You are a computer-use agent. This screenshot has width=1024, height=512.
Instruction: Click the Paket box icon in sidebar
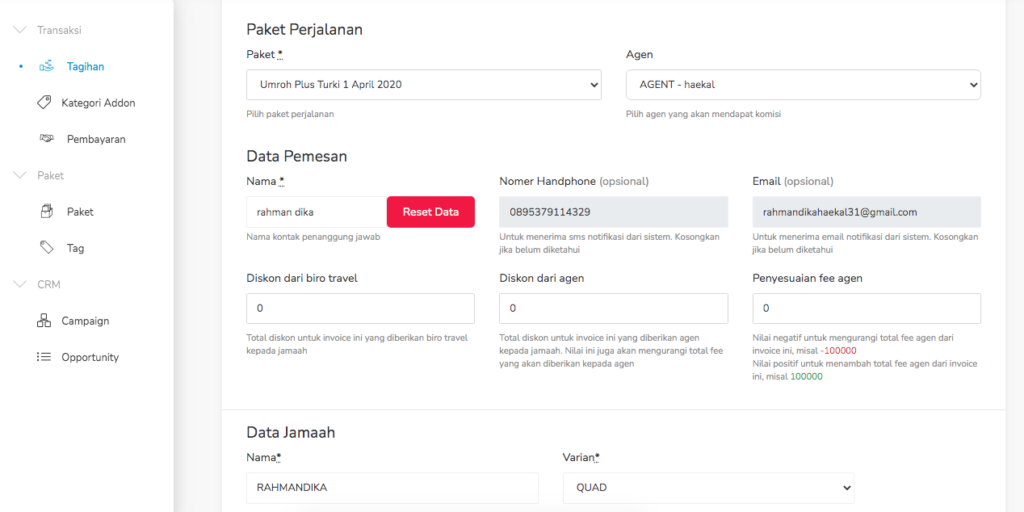(46, 212)
